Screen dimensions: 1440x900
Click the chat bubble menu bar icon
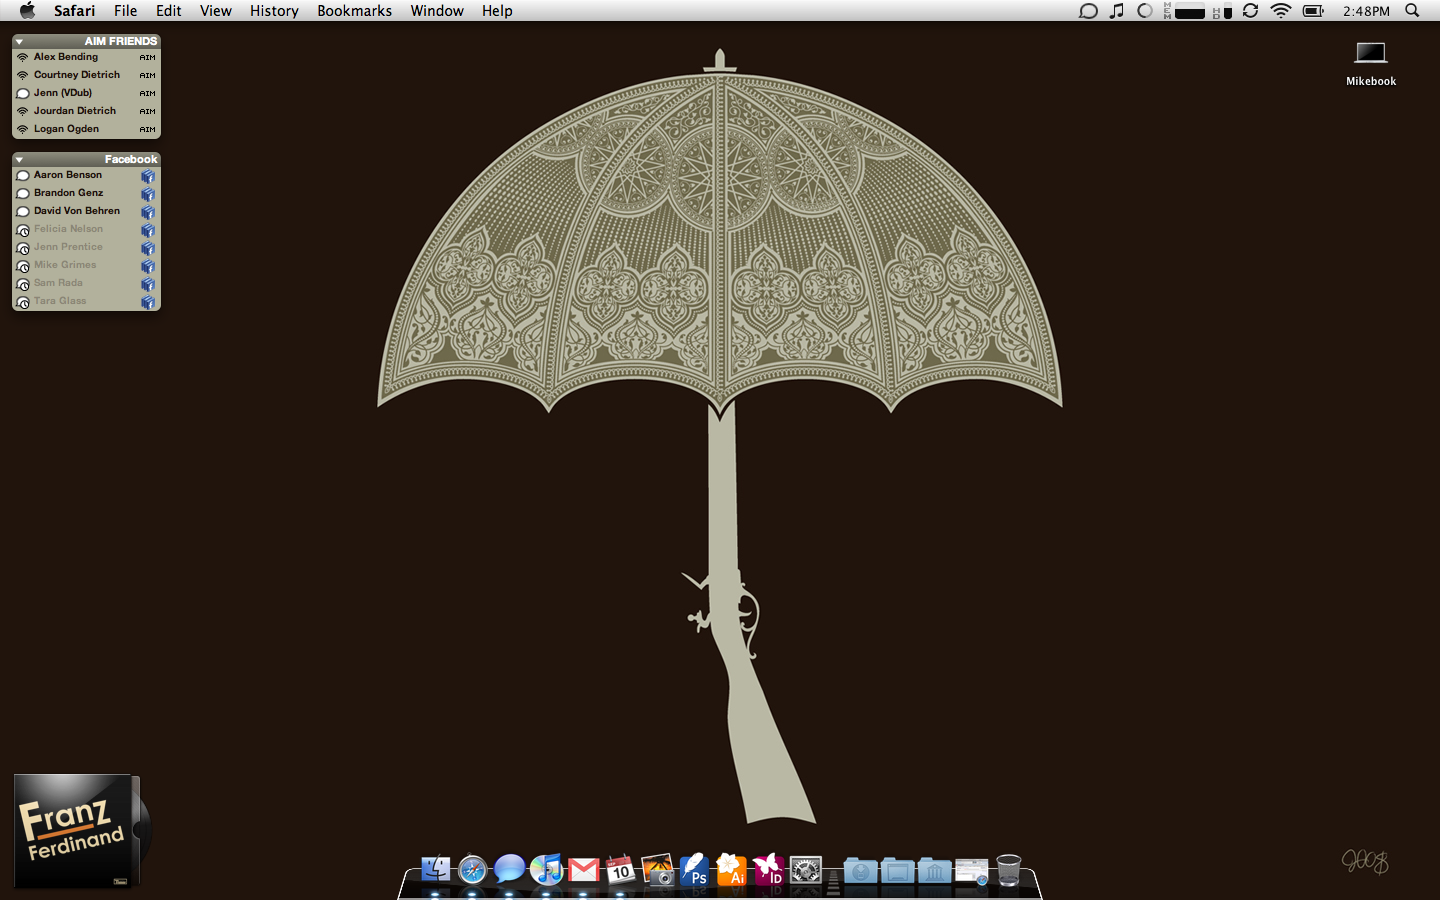pyautogui.click(x=1088, y=11)
